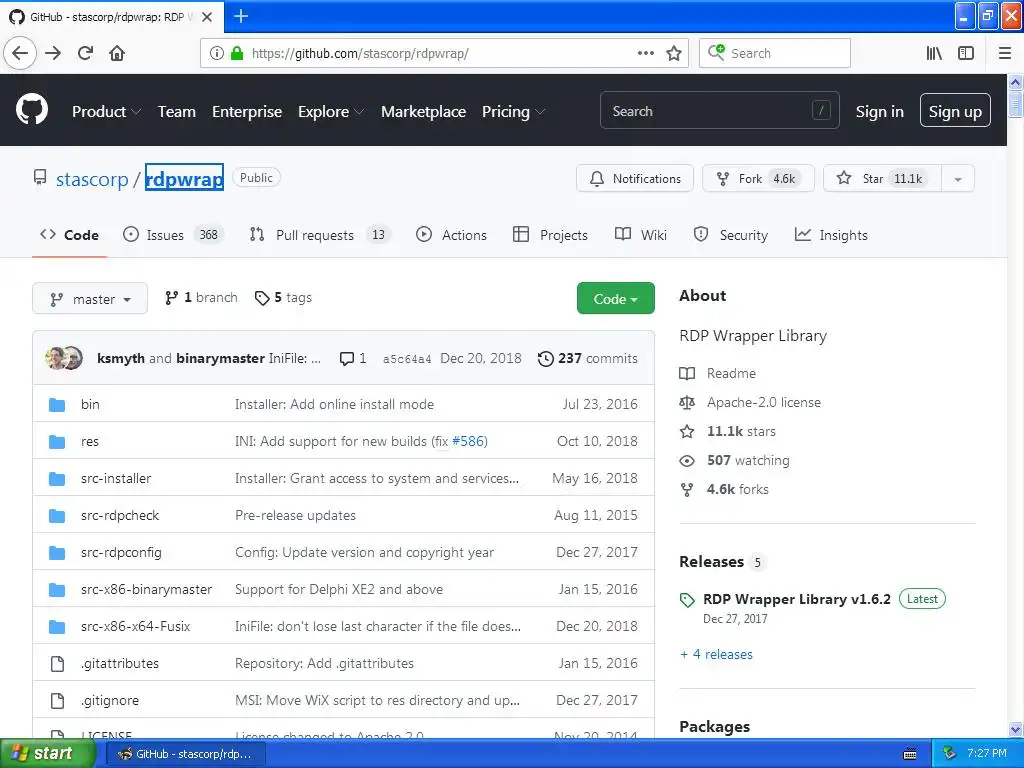Click the page scrollbar down arrow

coord(1016,729)
